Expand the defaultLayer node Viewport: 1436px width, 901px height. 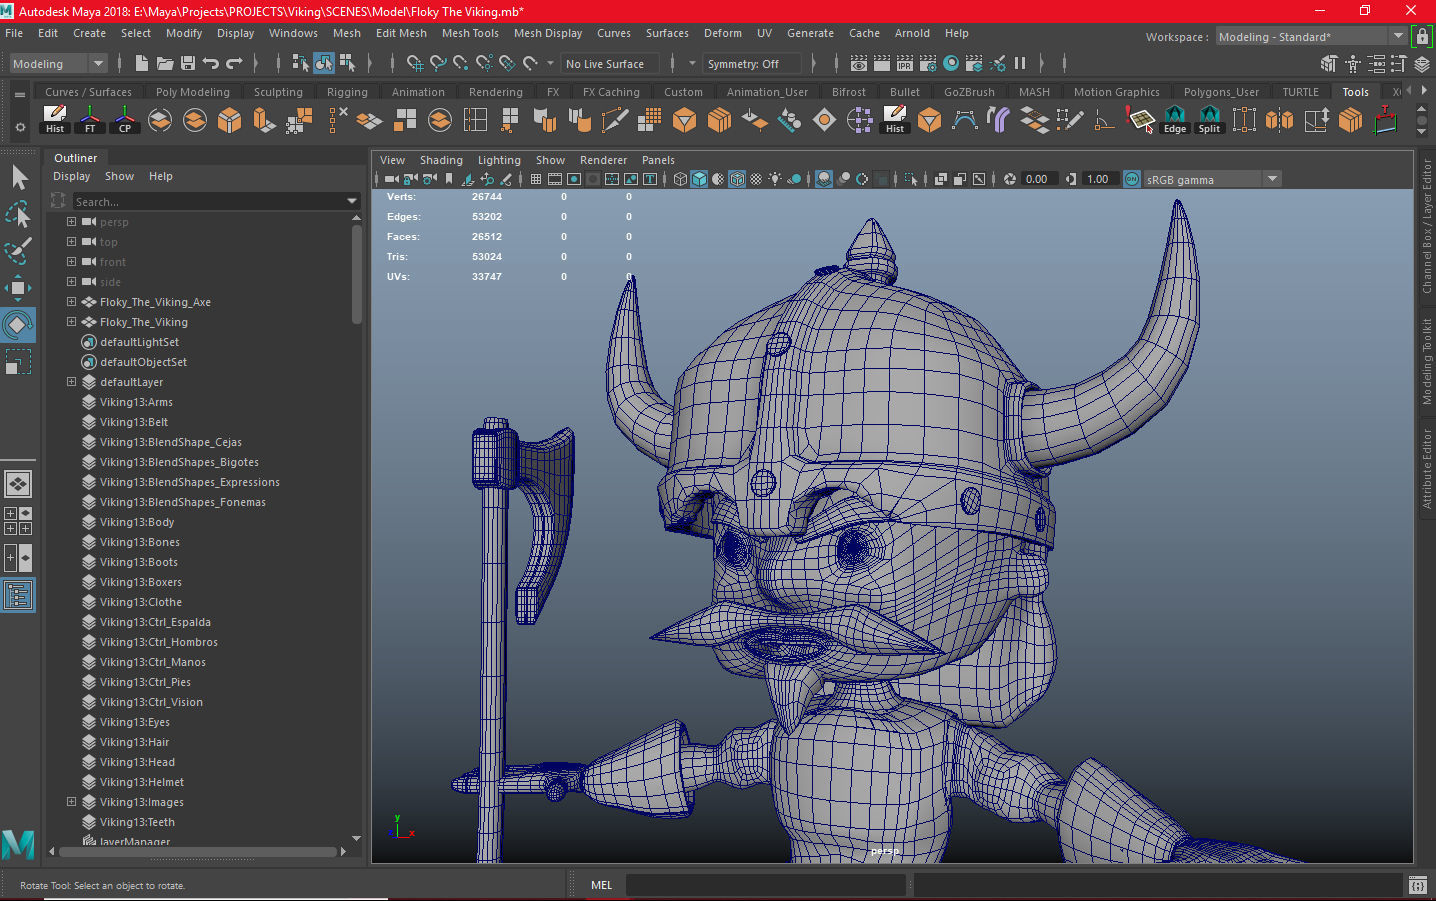click(x=71, y=382)
